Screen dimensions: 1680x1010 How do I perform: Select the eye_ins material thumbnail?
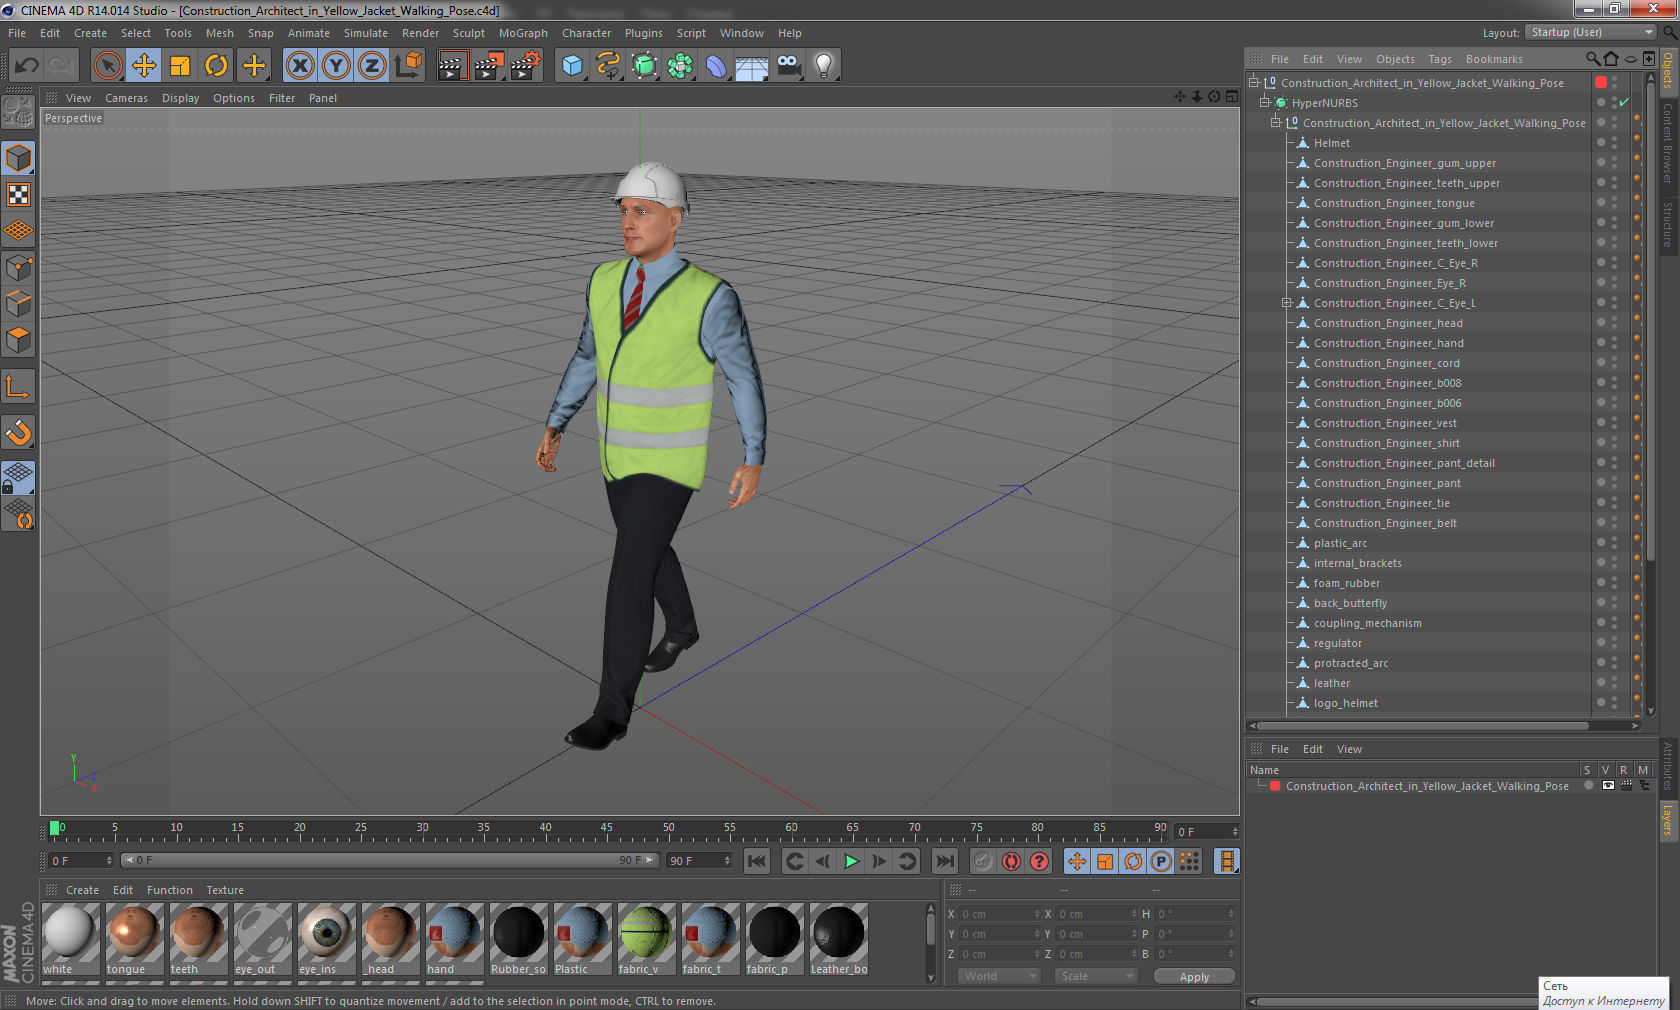326,939
